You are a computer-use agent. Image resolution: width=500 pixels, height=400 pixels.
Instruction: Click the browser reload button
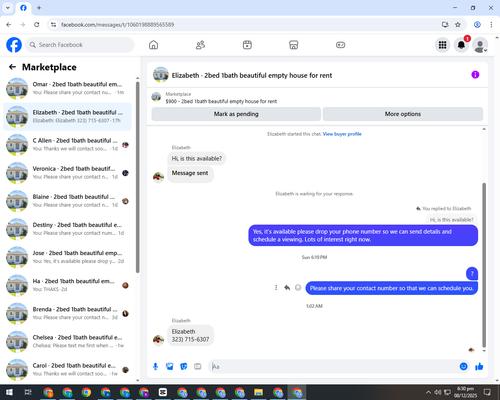[37, 25]
